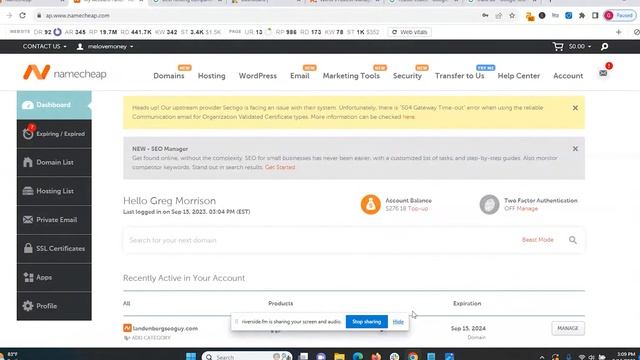Open Expiring / Expired in sidebar
Image resolution: width=640 pixels, height=360 pixels.
pos(54,134)
